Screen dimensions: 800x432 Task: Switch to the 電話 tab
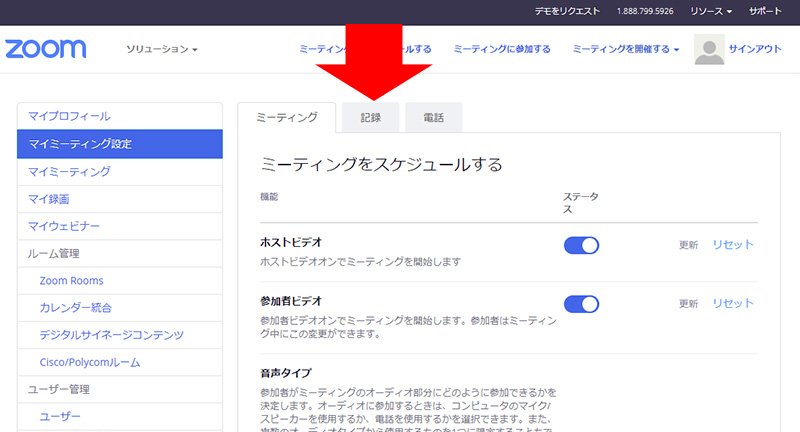pos(434,118)
